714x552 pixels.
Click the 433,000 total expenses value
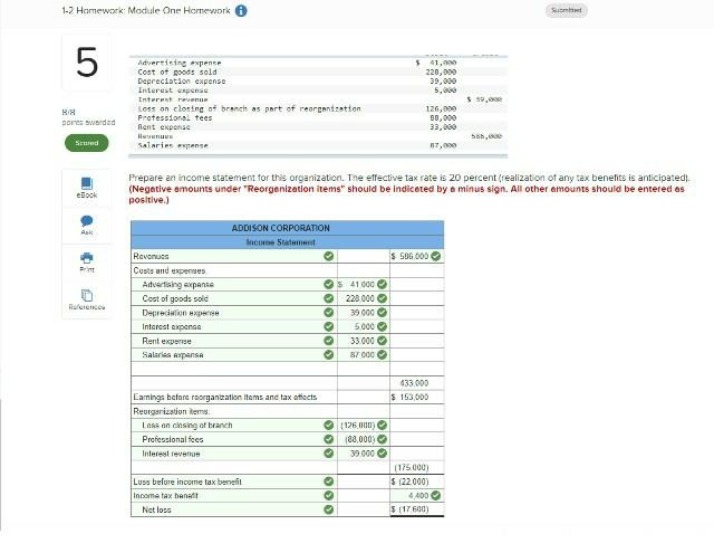[414, 383]
